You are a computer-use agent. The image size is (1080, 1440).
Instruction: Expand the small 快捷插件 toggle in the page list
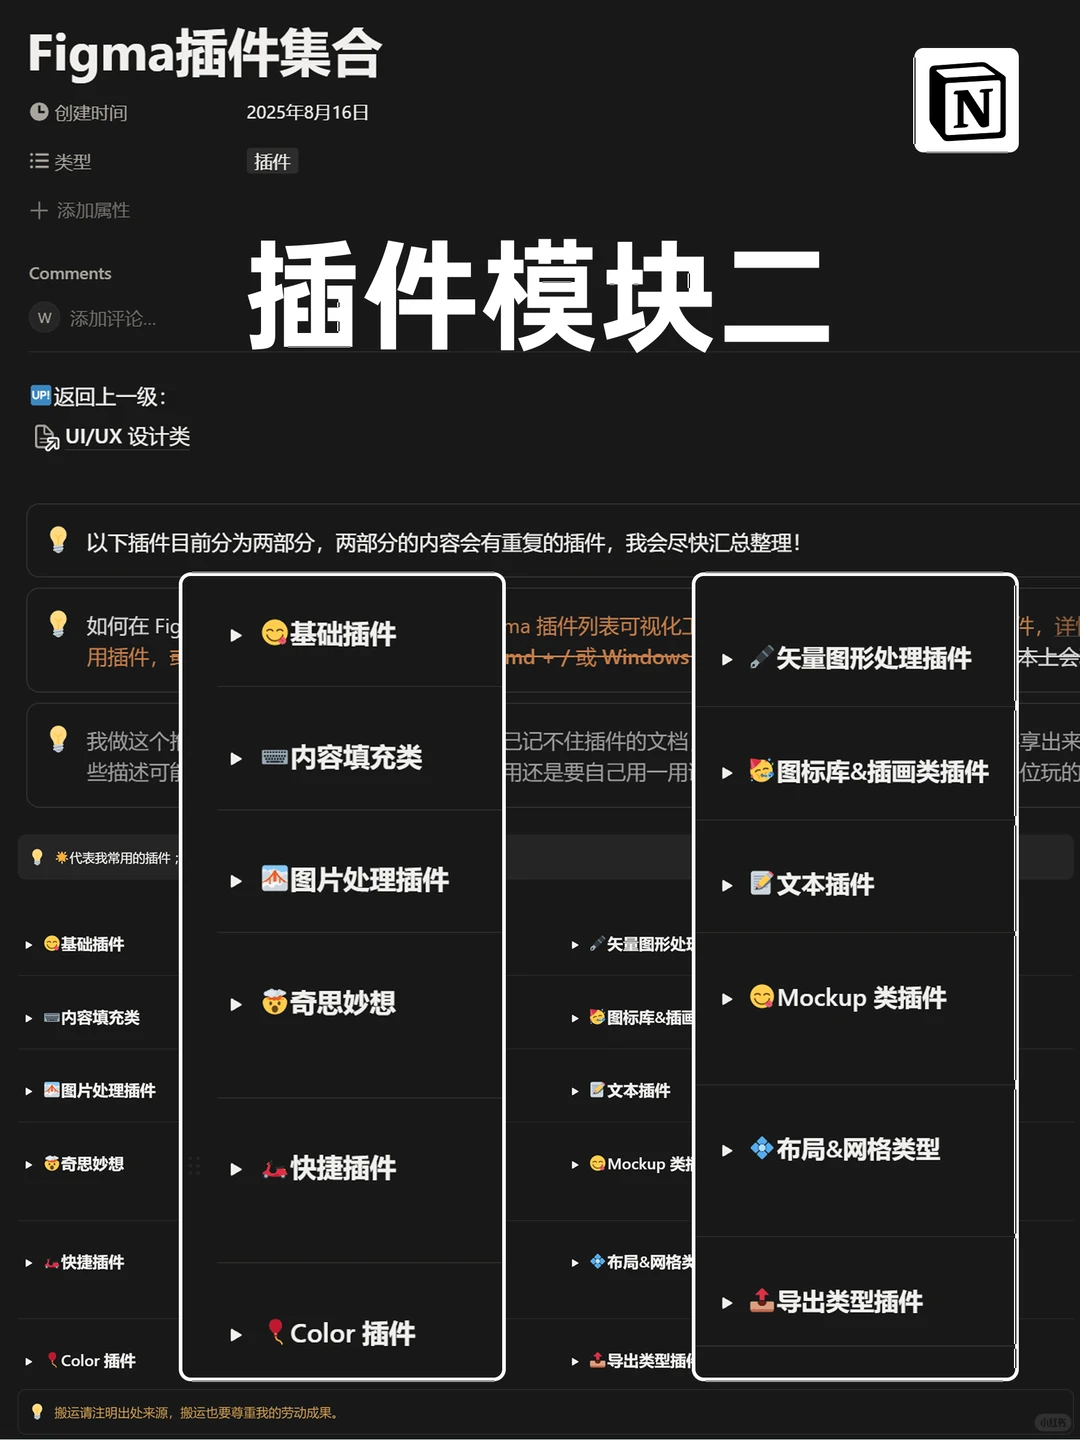[x=28, y=1263]
